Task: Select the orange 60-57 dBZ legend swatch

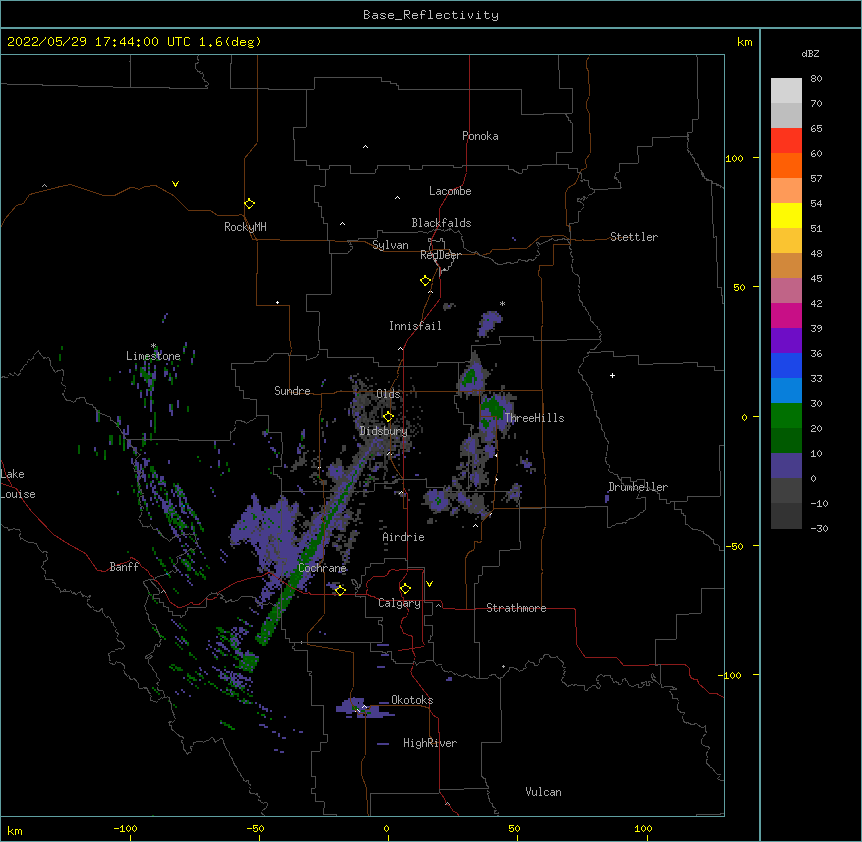Action: point(786,165)
